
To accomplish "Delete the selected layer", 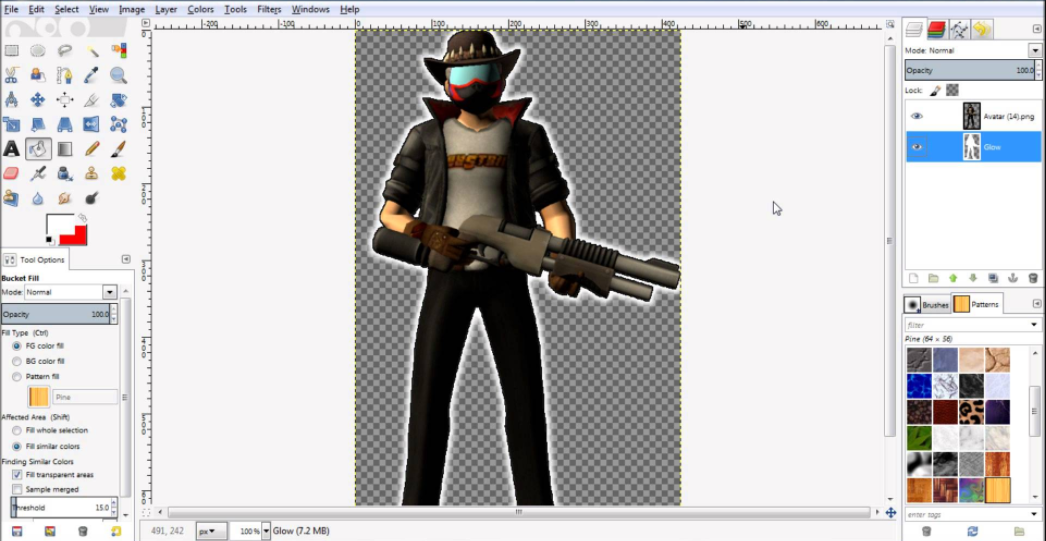I will click(x=1033, y=278).
